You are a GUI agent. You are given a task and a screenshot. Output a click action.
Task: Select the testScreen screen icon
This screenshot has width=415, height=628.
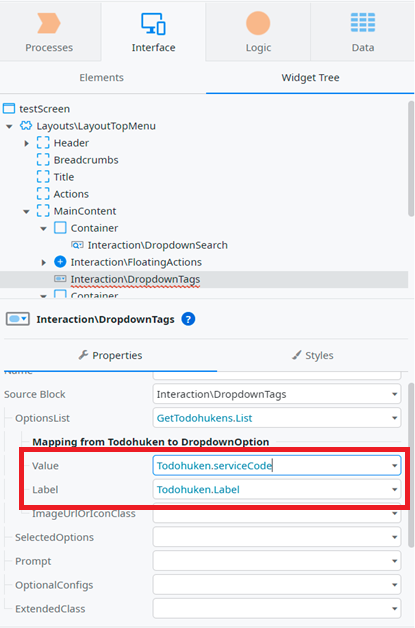coord(9,109)
